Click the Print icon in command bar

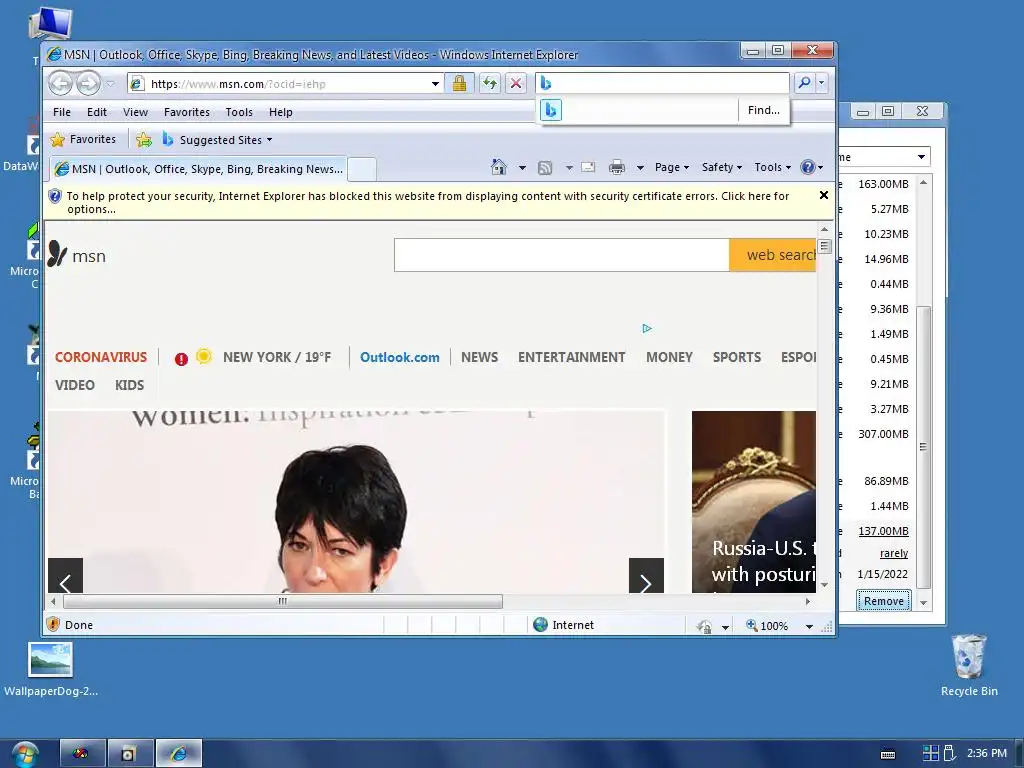coord(616,168)
